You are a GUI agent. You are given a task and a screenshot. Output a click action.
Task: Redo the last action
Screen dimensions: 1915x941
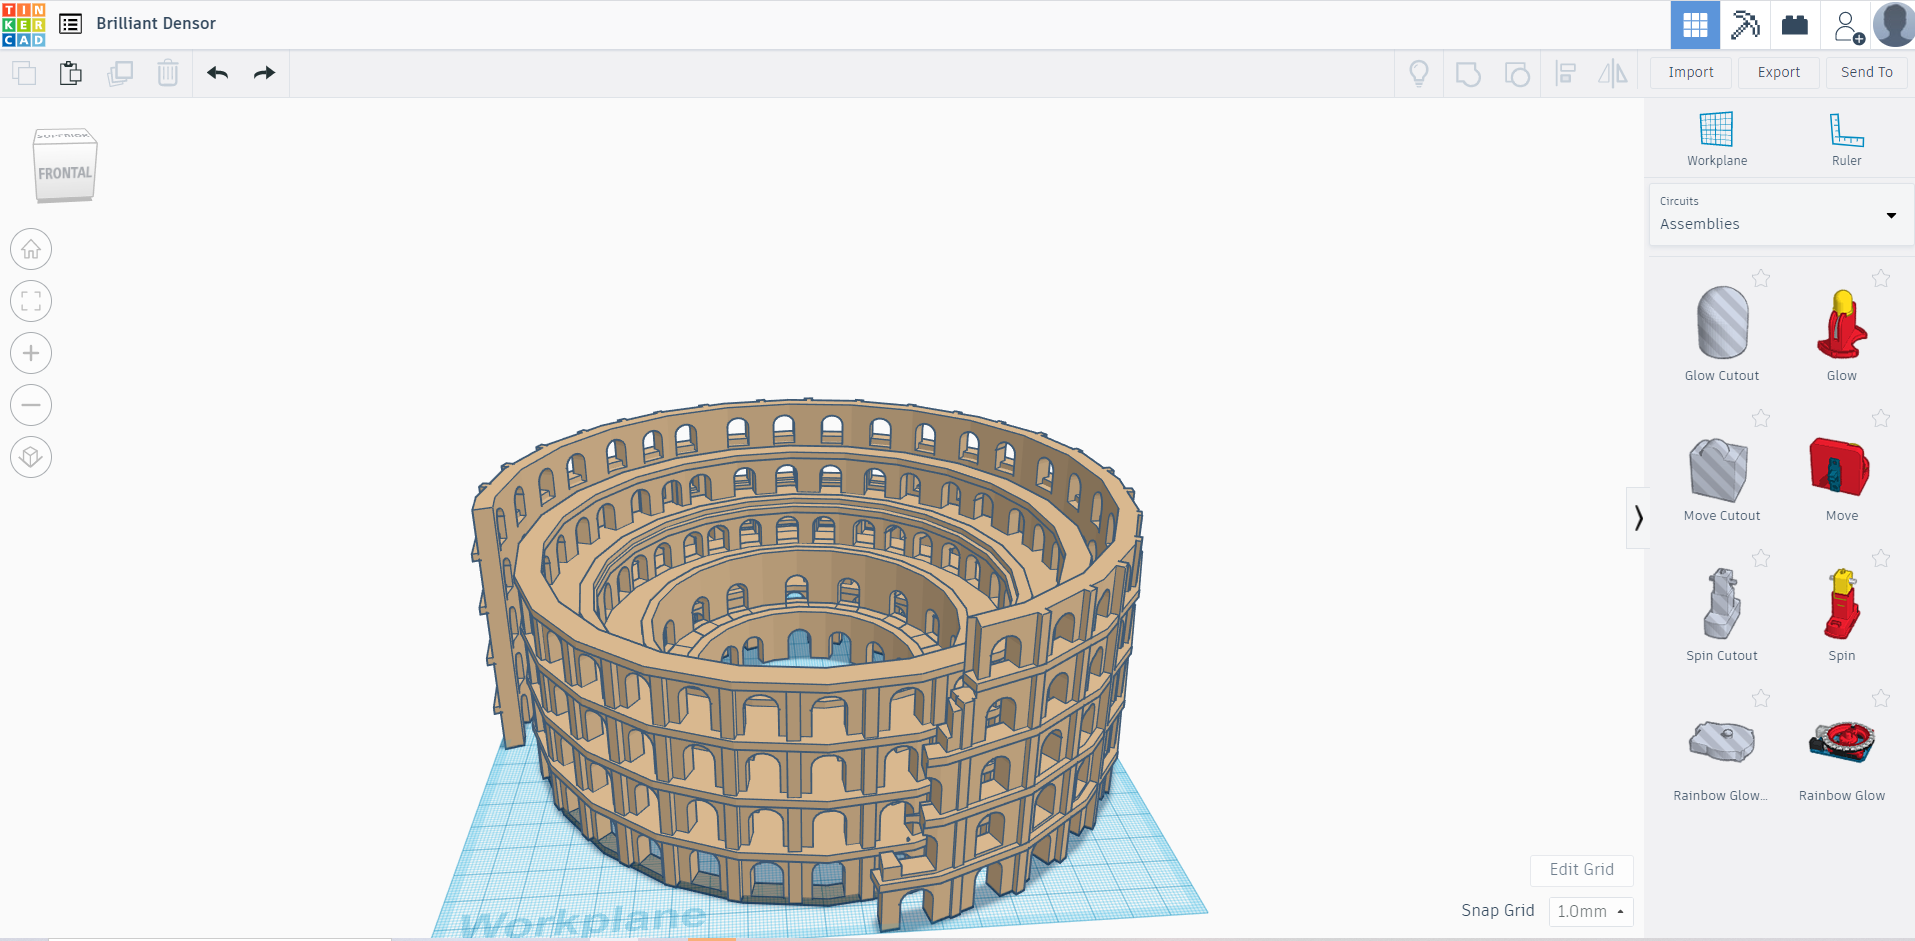click(264, 73)
